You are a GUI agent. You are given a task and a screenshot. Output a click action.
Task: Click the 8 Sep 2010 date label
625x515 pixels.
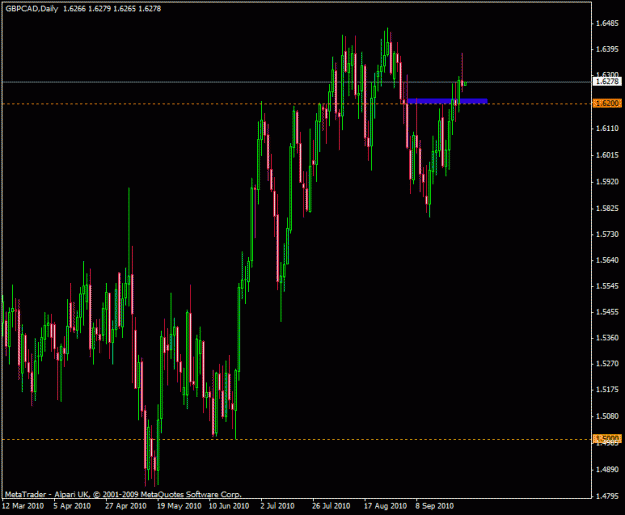coord(434,506)
